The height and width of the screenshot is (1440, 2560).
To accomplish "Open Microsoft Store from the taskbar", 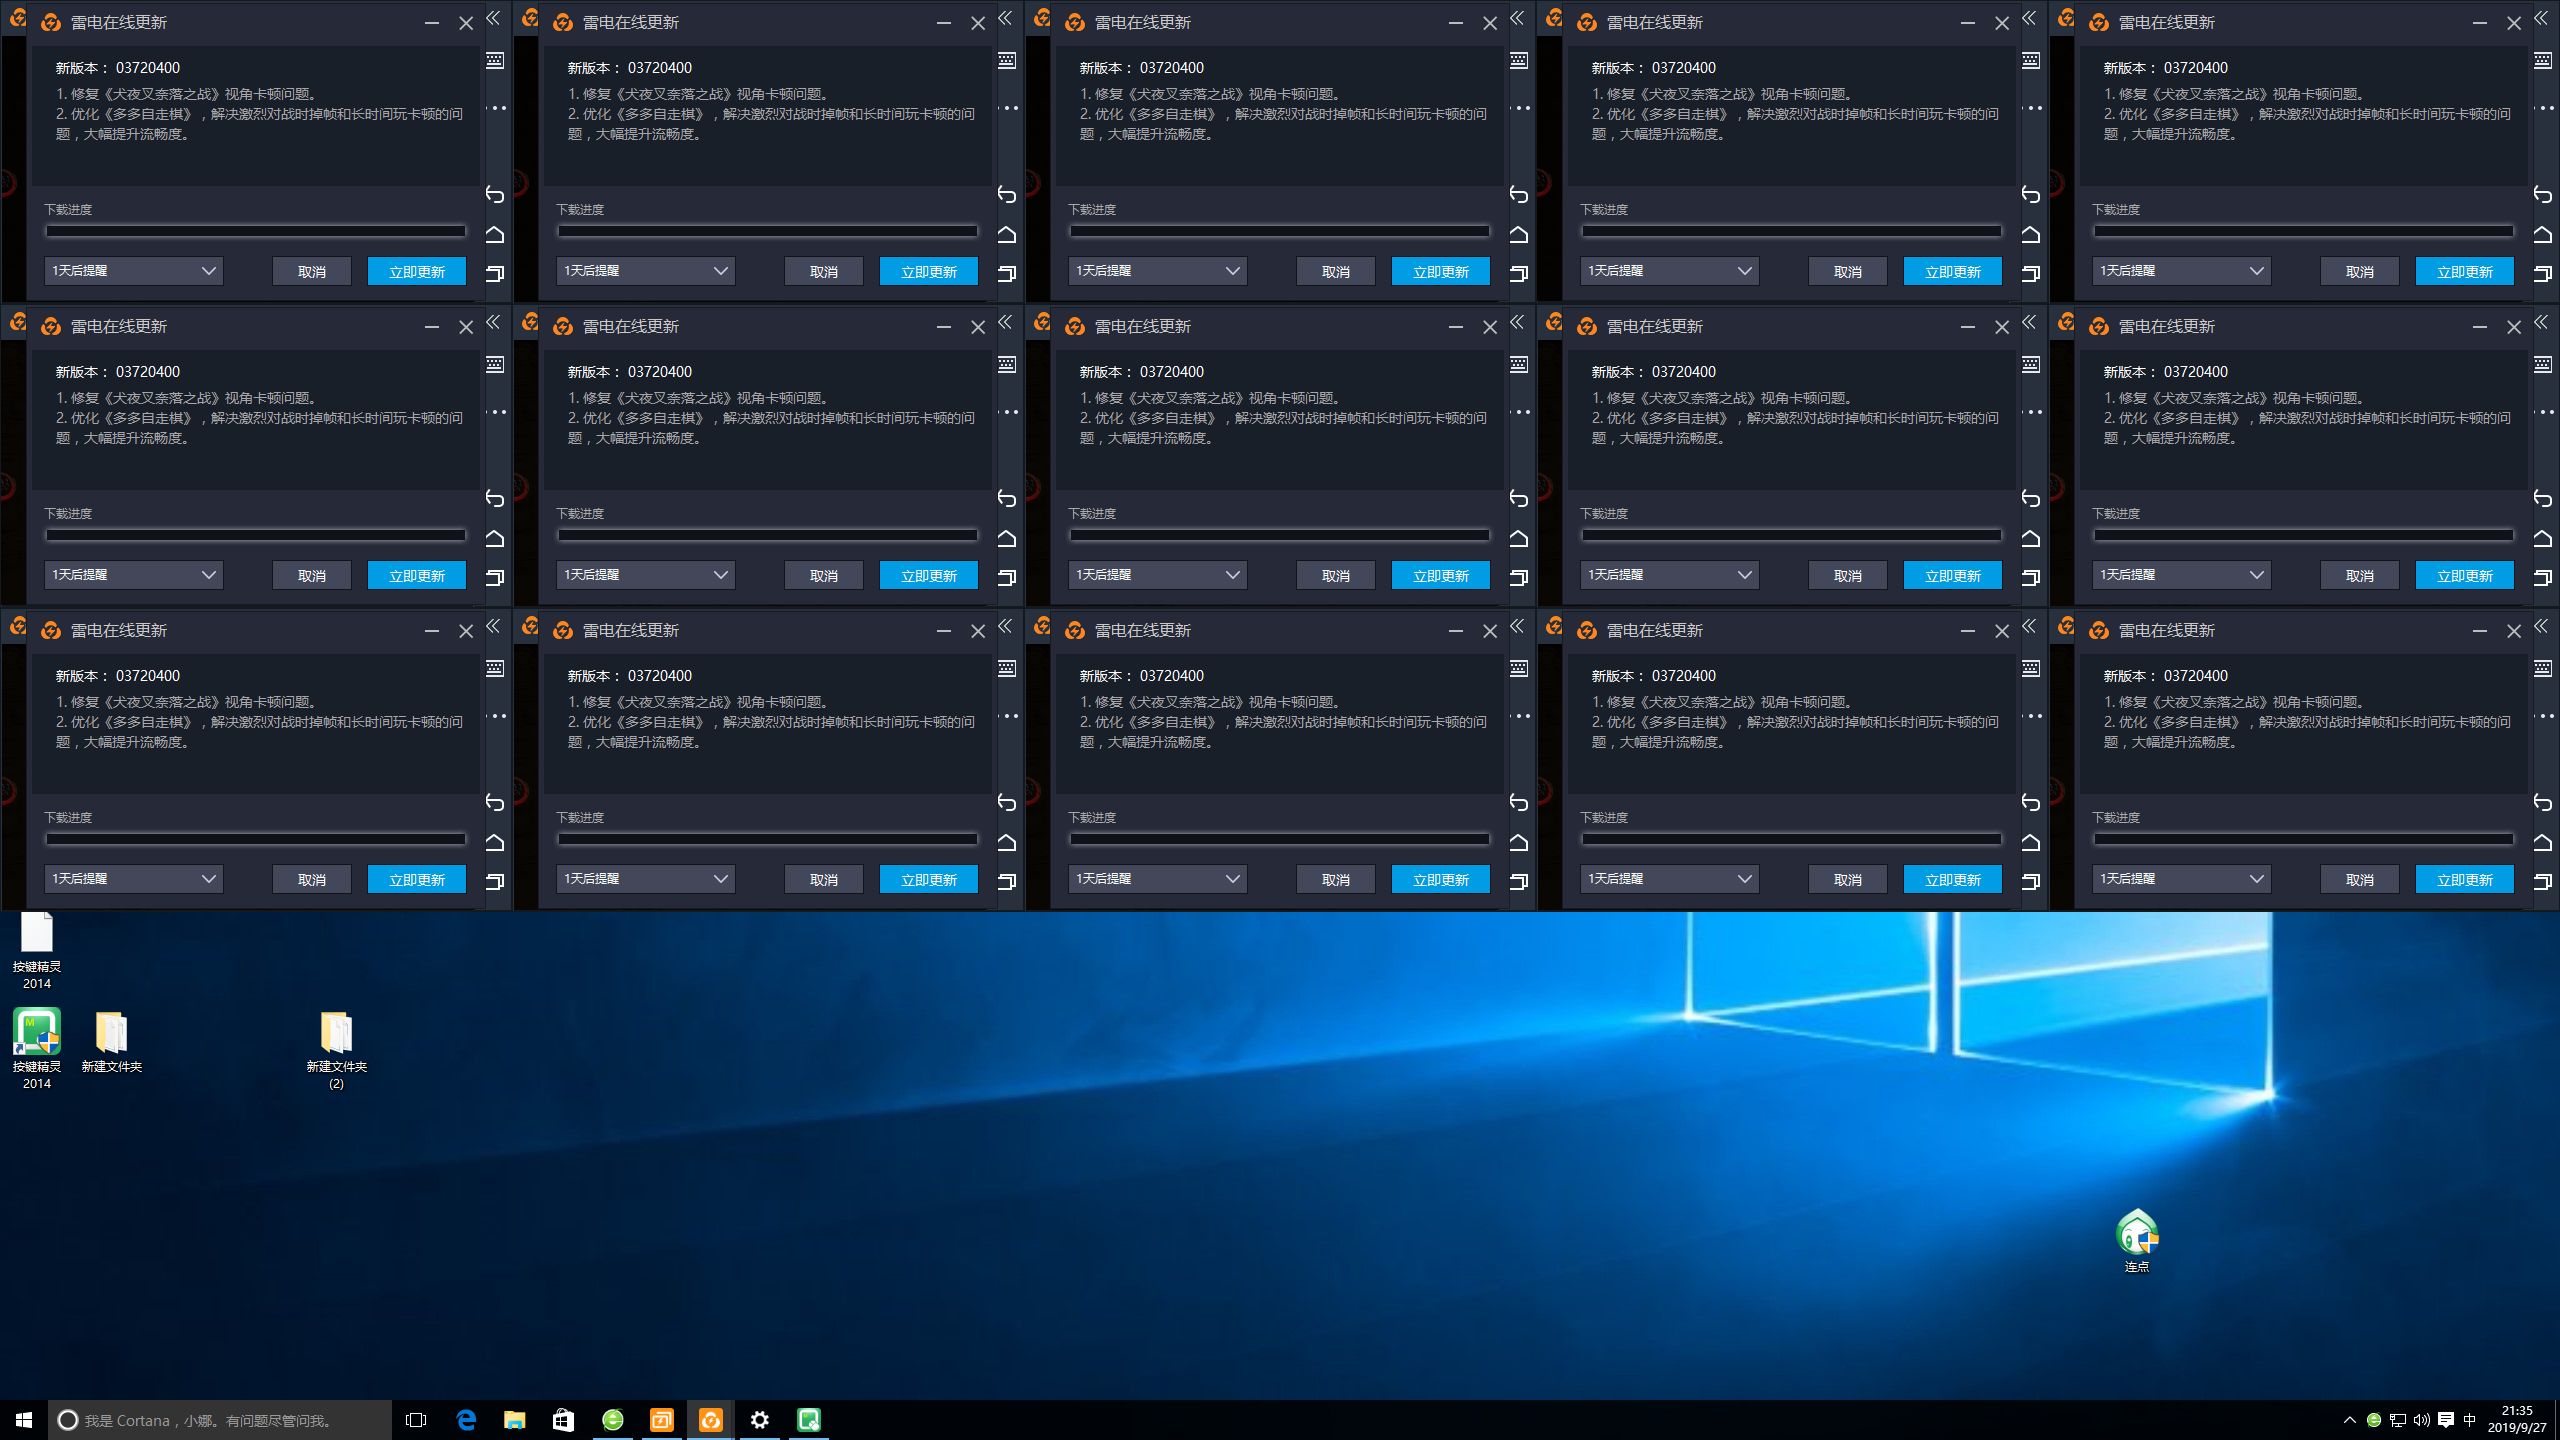I will [x=564, y=1420].
